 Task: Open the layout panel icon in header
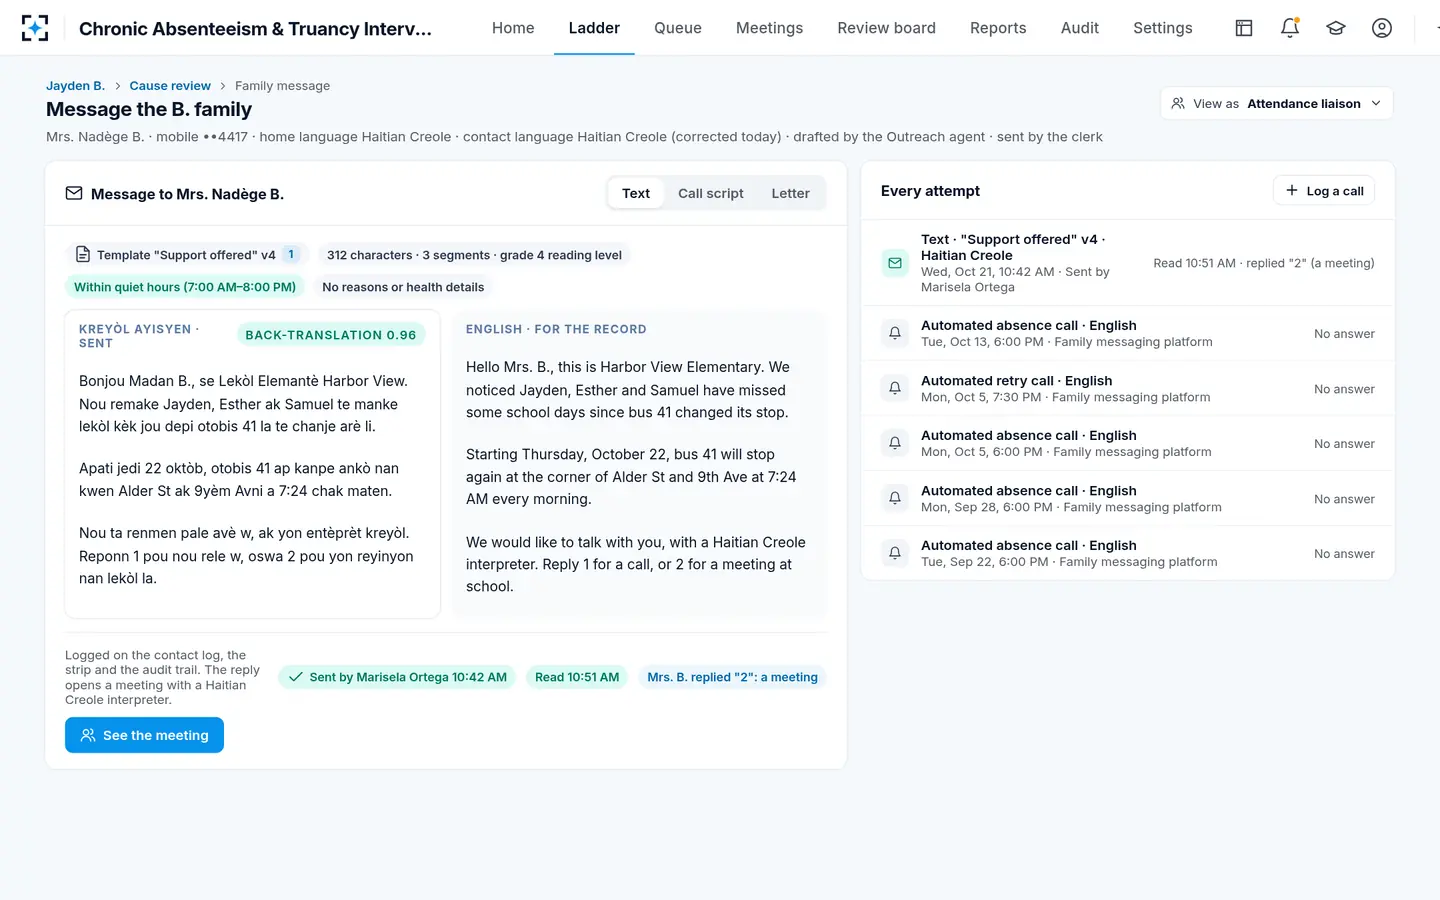(1244, 28)
